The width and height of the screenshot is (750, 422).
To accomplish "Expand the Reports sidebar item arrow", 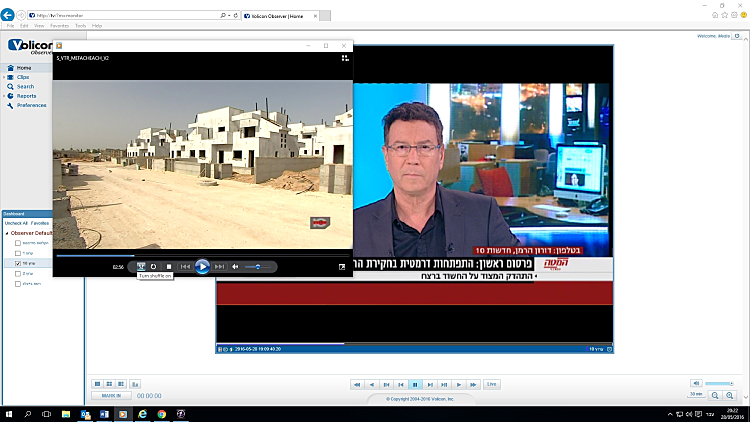I will click(x=4, y=96).
